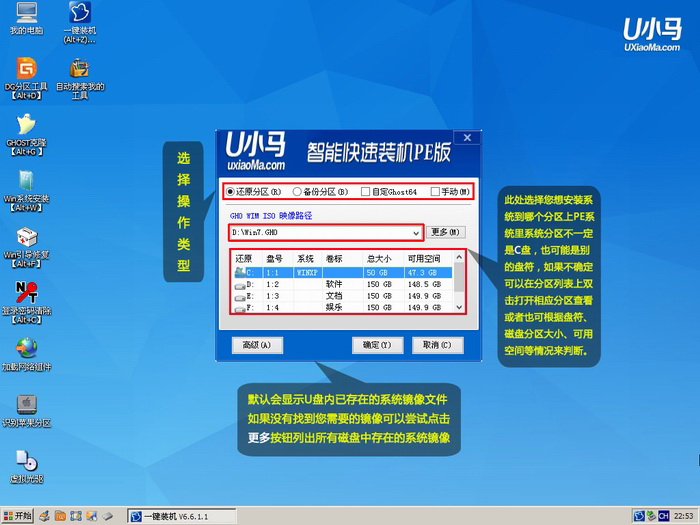Click the 系统 column header

coord(308,259)
